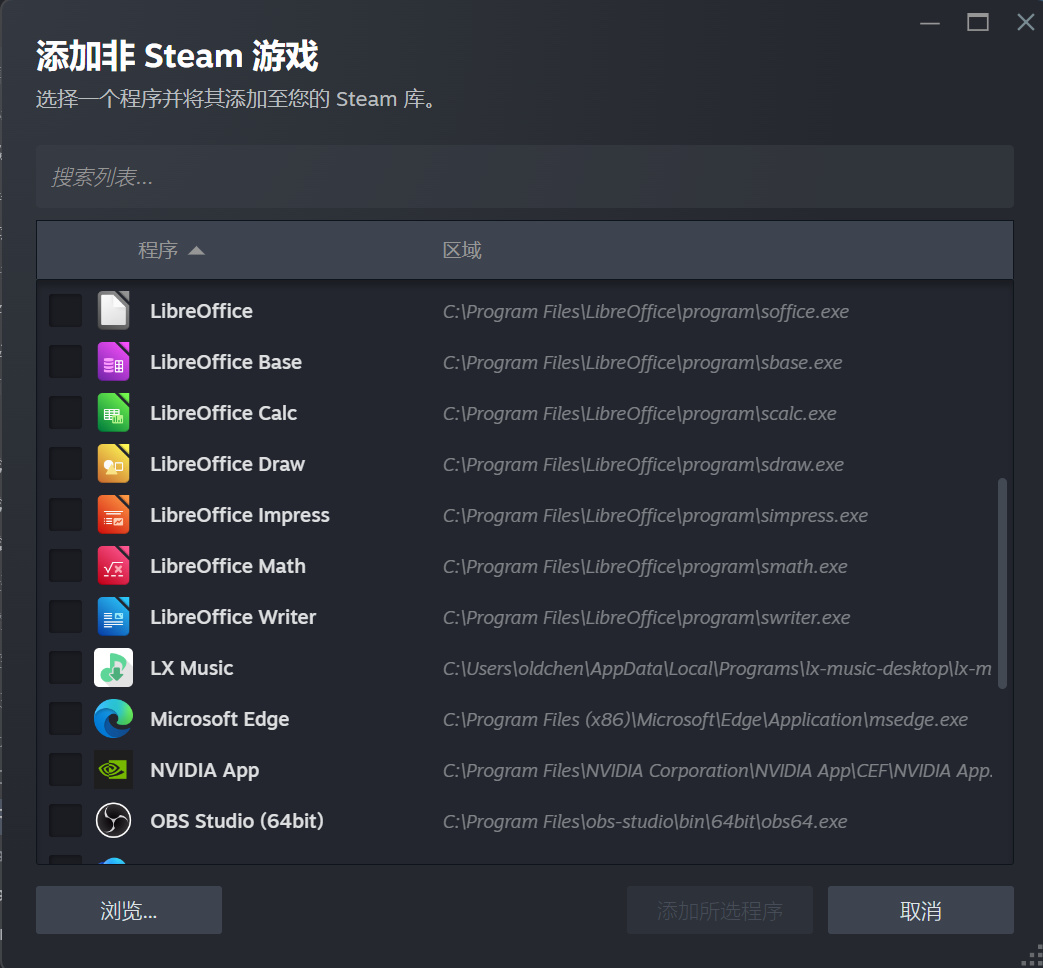Click the 区域 column header
Image resolution: width=1043 pixels, height=968 pixels.
(462, 250)
